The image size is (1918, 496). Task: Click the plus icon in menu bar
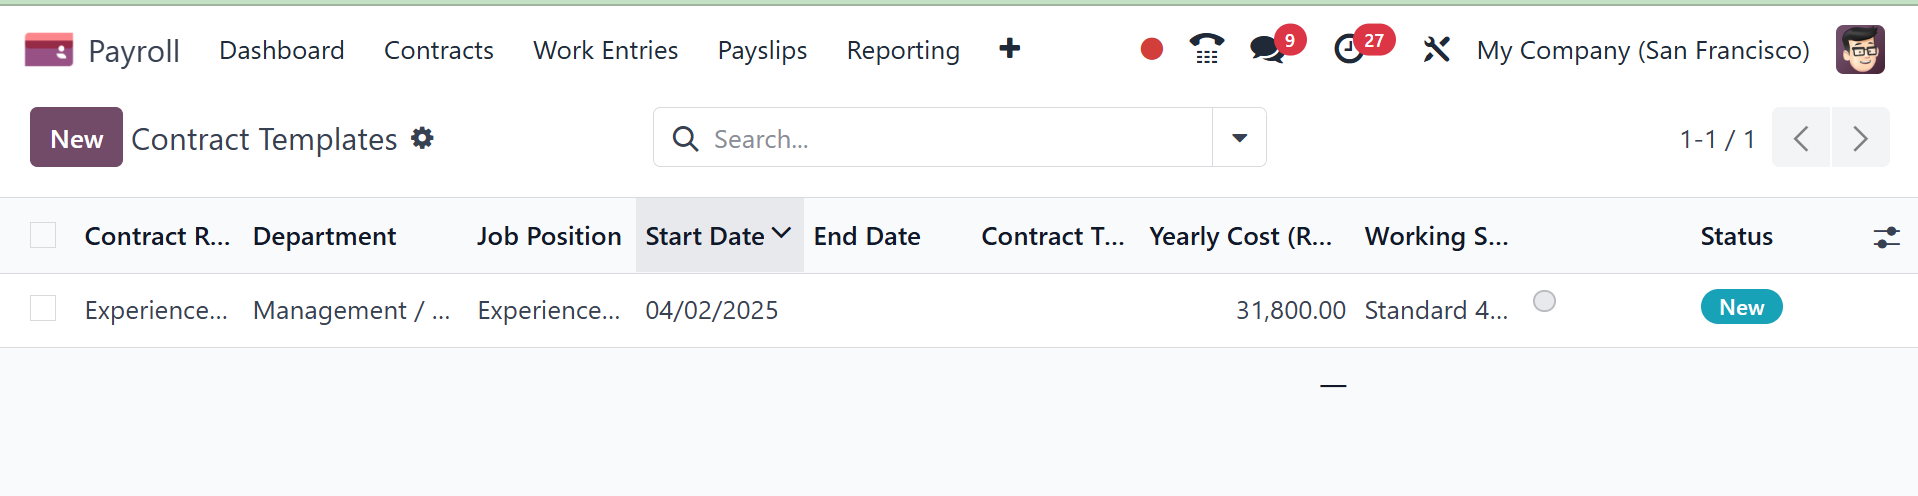click(x=1010, y=49)
